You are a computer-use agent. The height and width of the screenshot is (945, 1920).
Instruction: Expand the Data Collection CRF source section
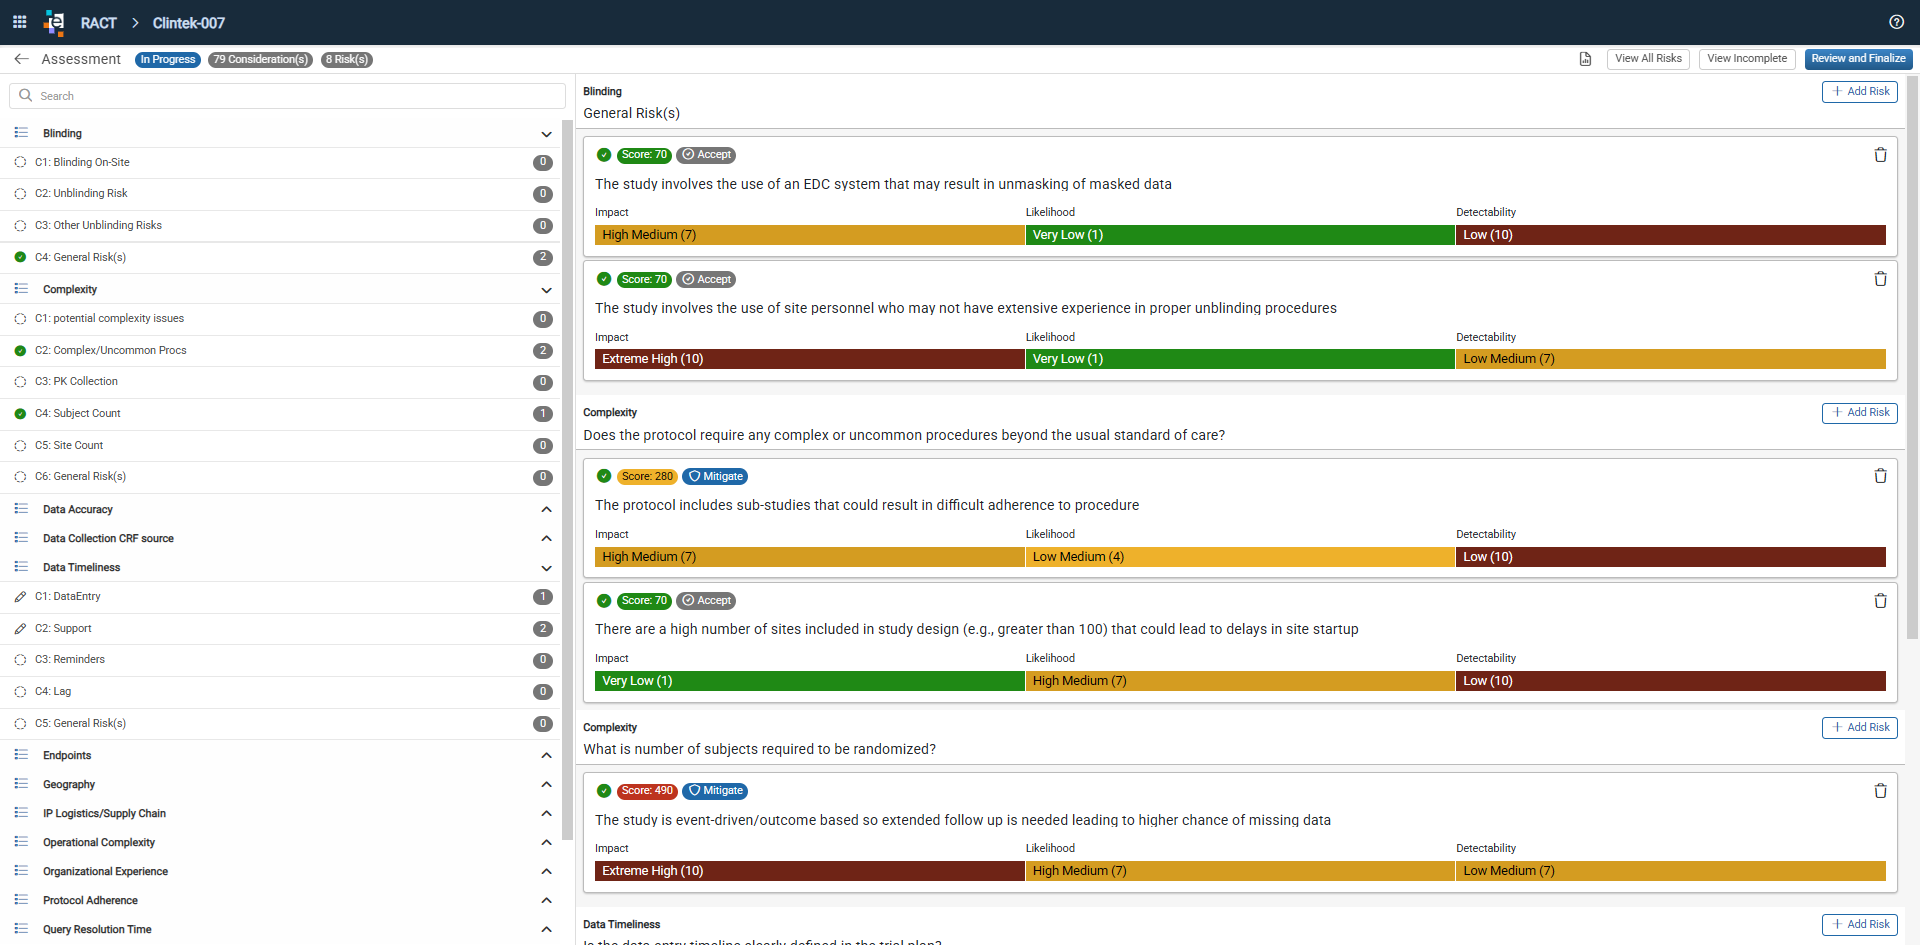(546, 539)
